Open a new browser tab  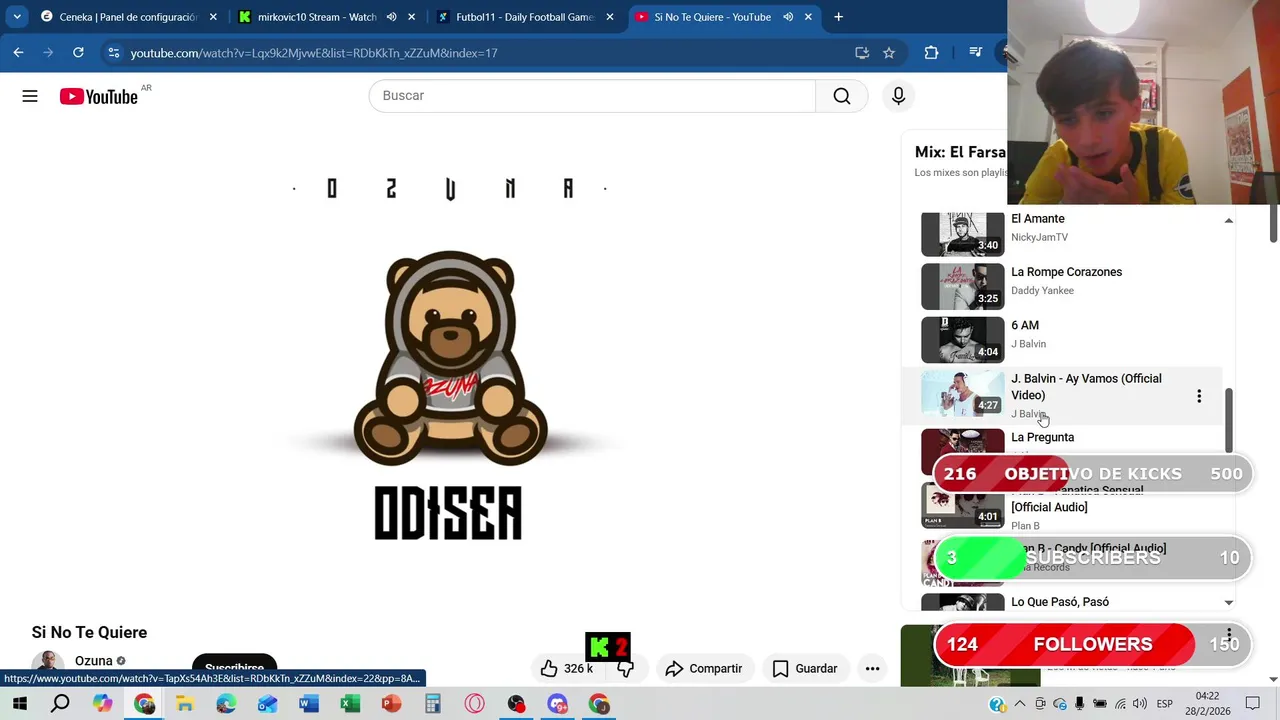click(838, 17)
